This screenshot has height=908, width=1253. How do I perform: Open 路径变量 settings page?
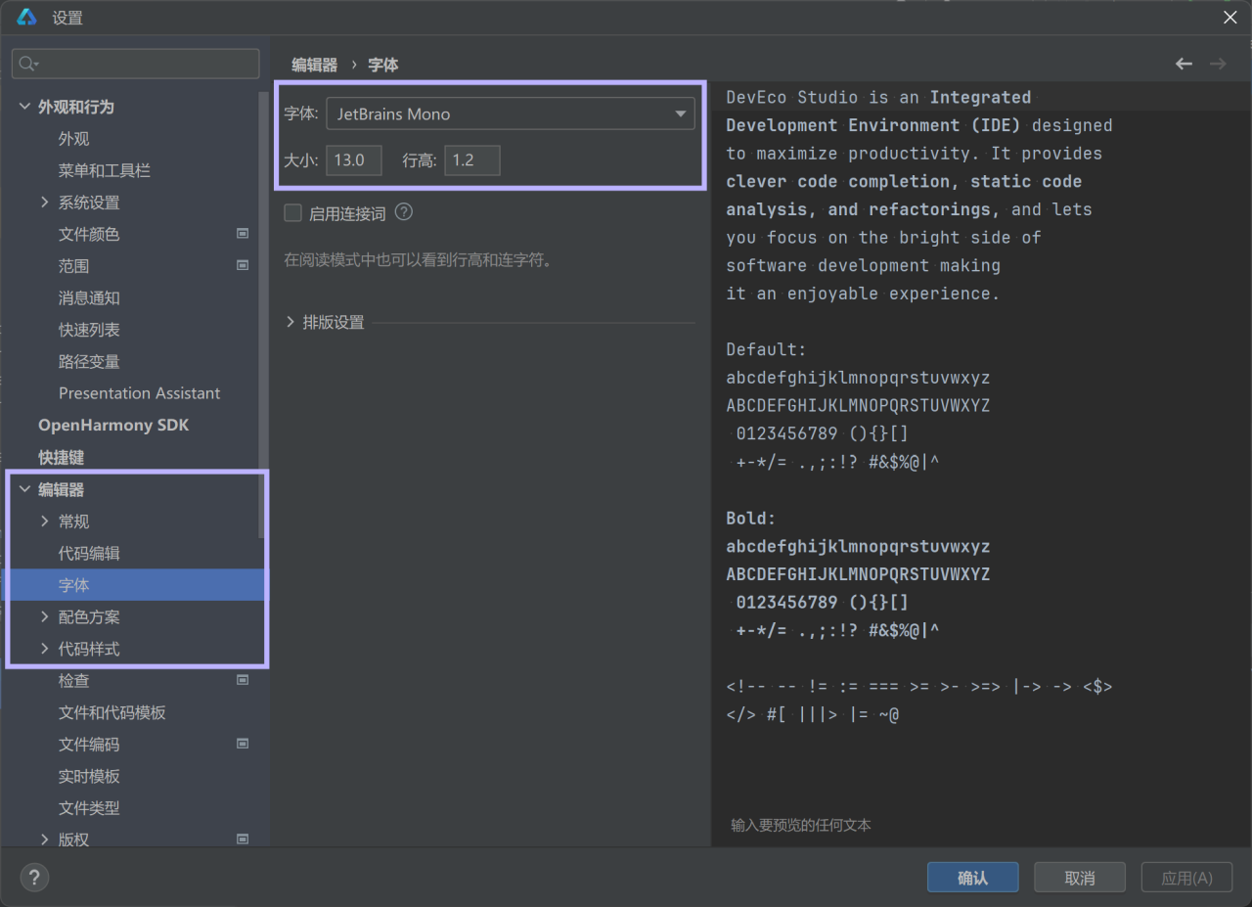tap(89, 362)
